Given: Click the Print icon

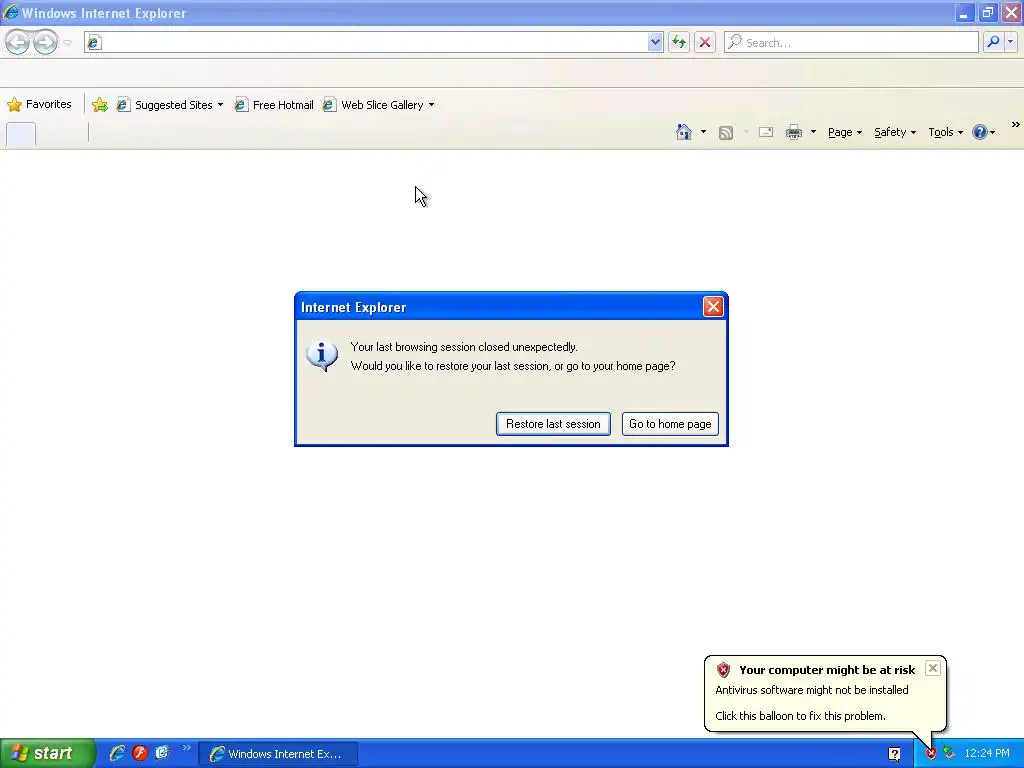Looking at the screenshot, I should click(794, 133).
